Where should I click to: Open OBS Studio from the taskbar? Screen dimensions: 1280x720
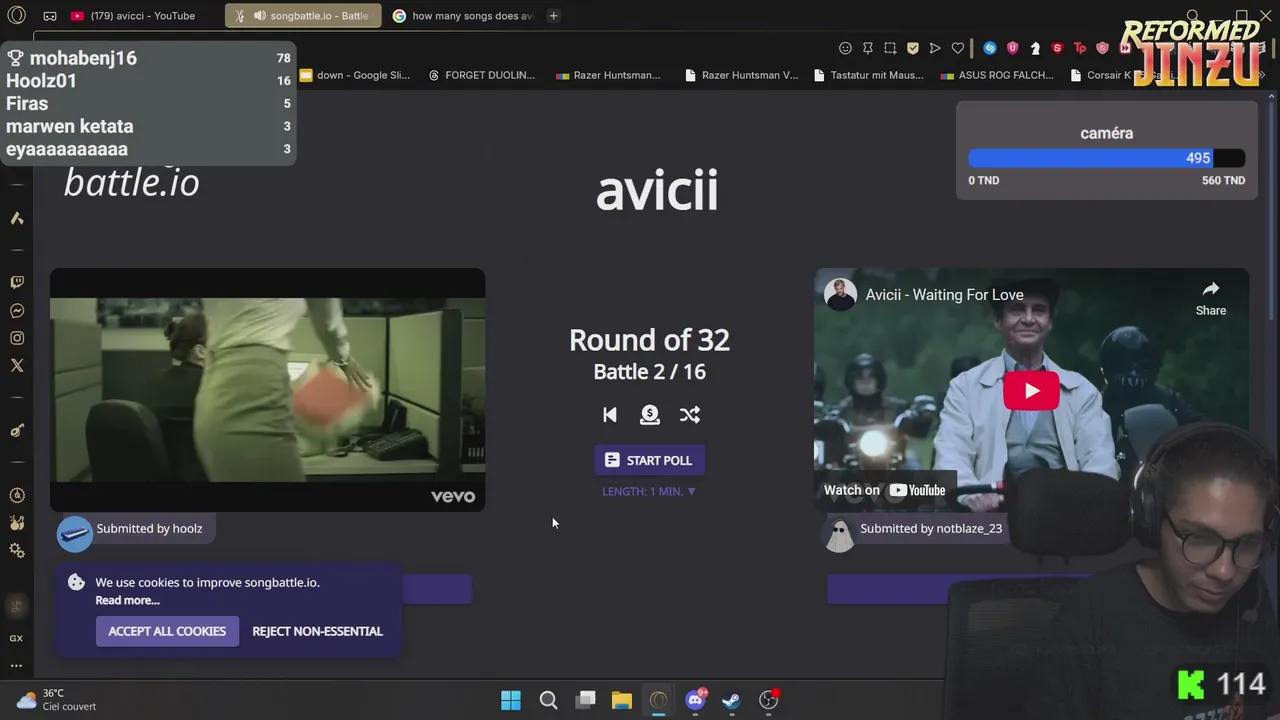tap(768, 700)
